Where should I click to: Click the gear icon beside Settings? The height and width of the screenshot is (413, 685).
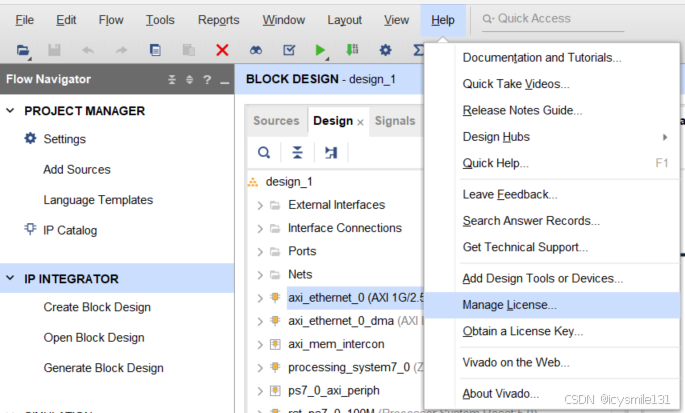30,139
